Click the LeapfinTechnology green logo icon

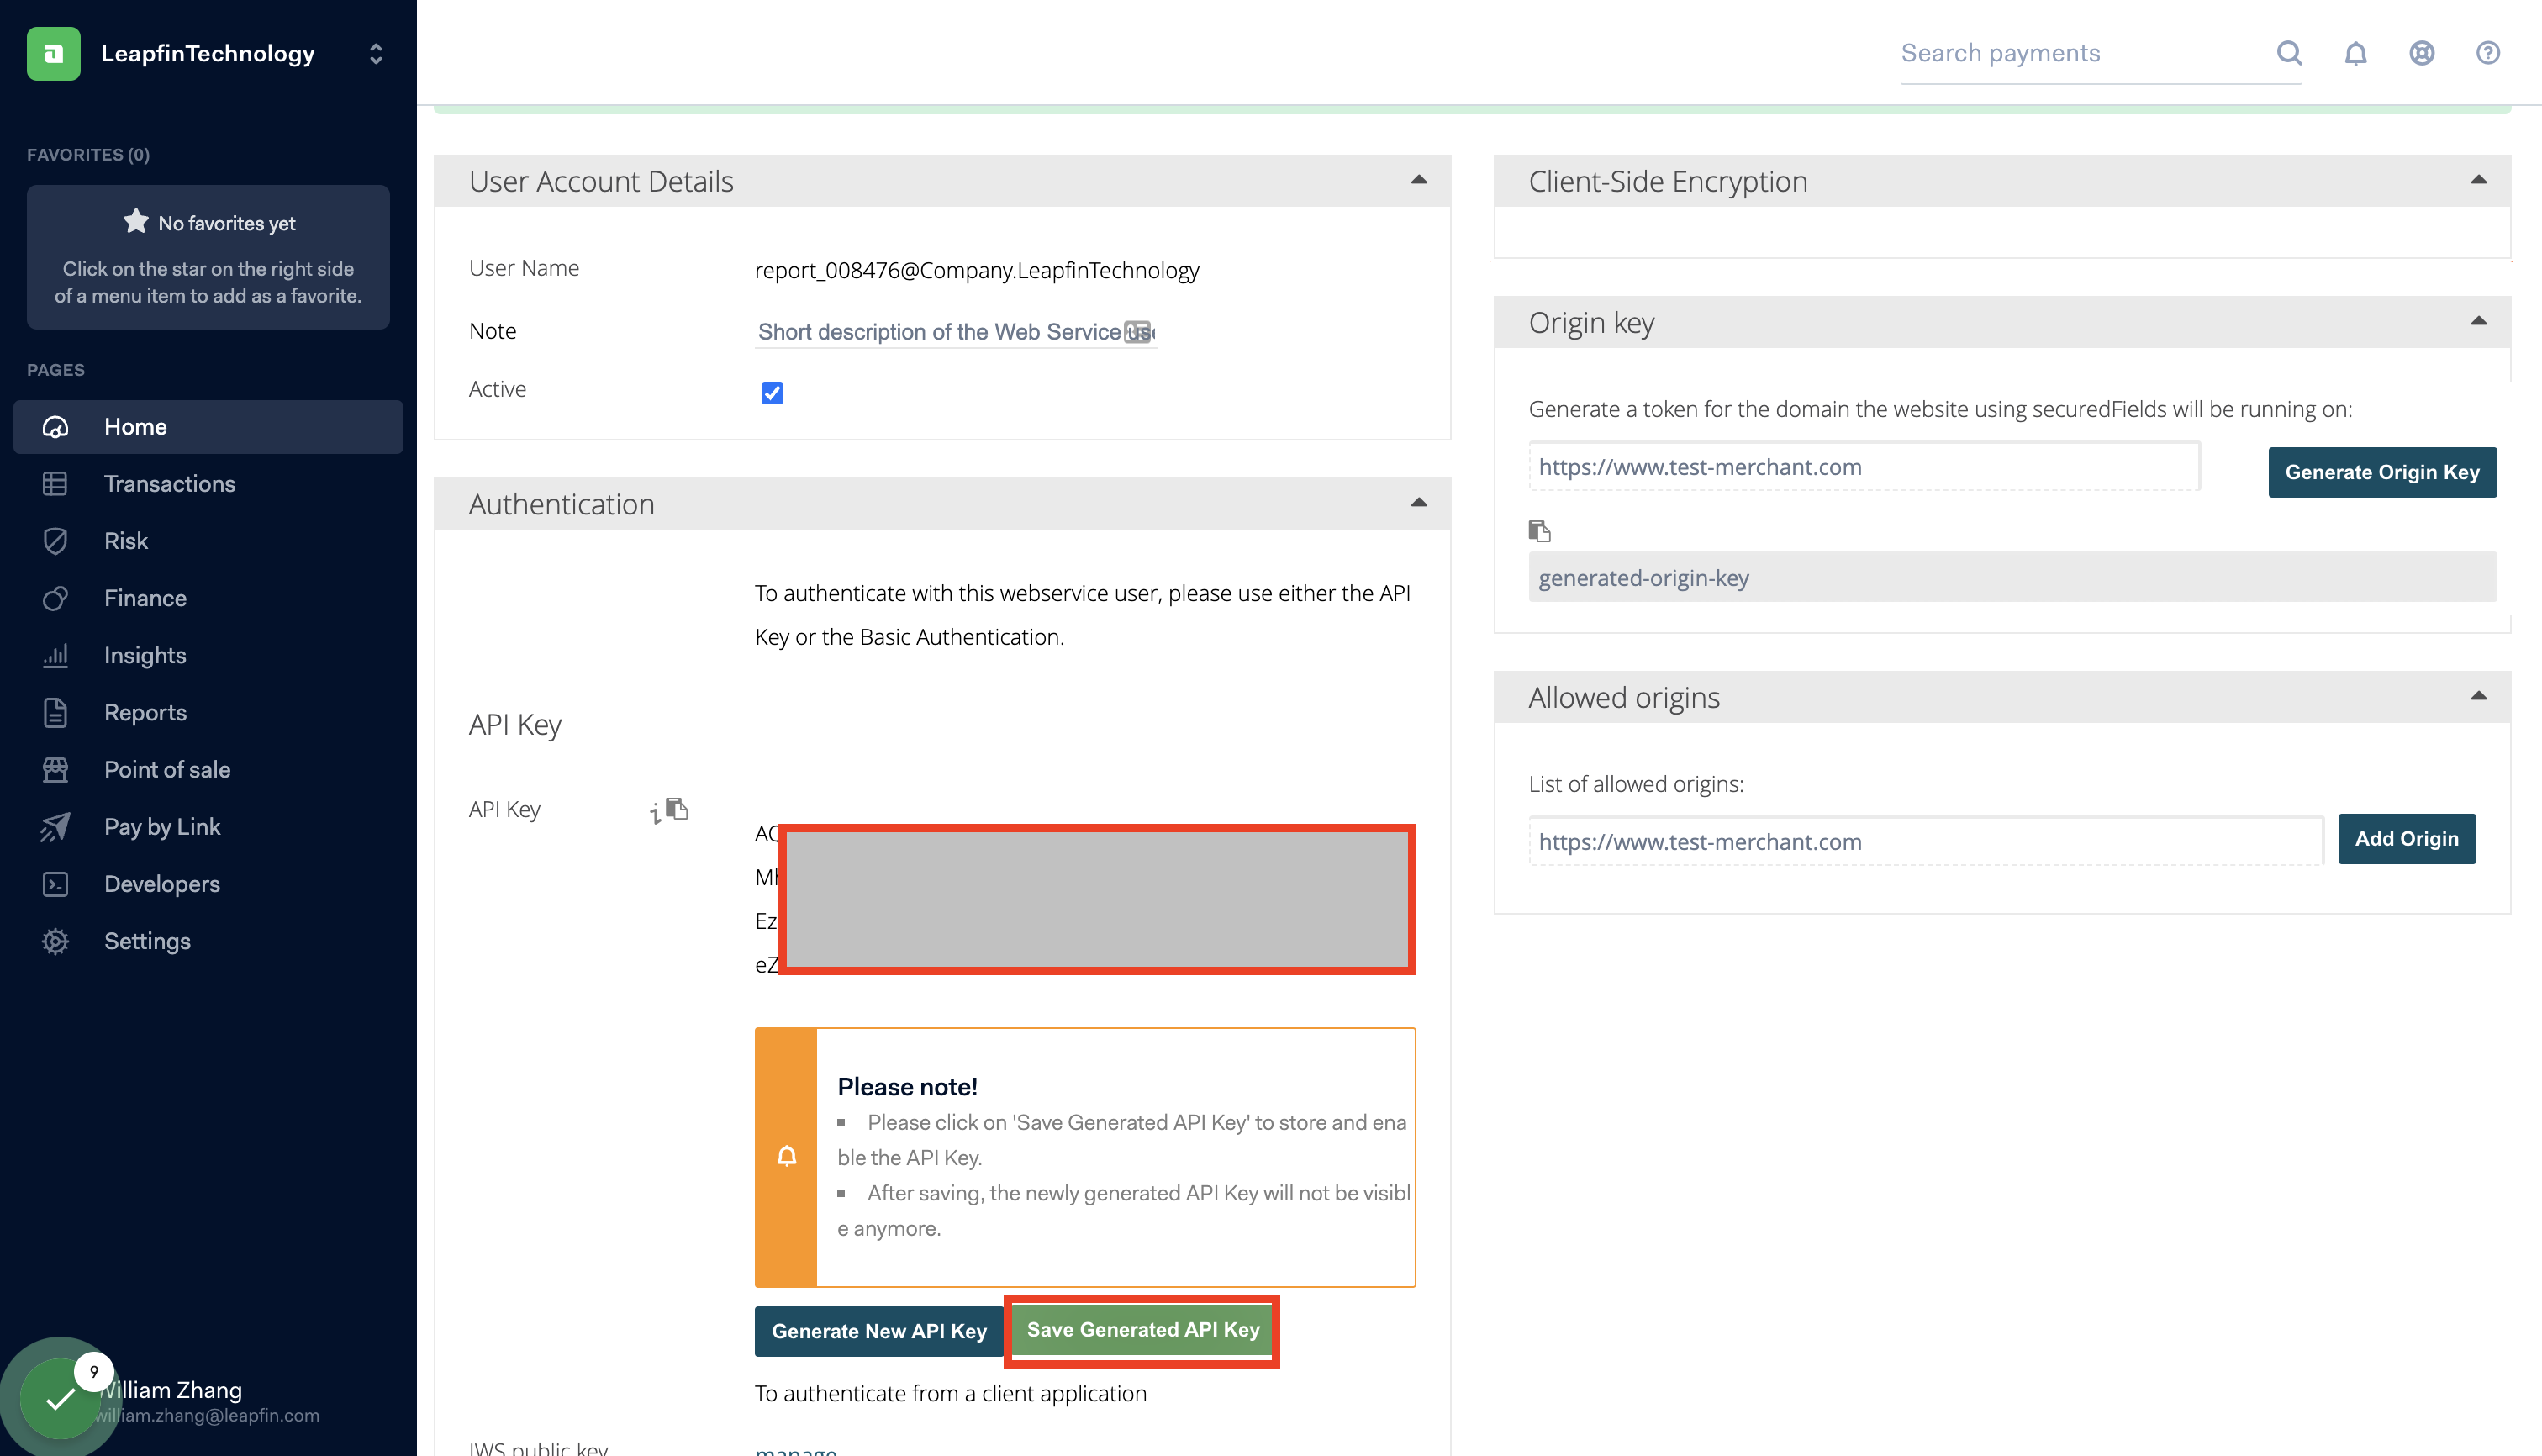pos(54,53)
